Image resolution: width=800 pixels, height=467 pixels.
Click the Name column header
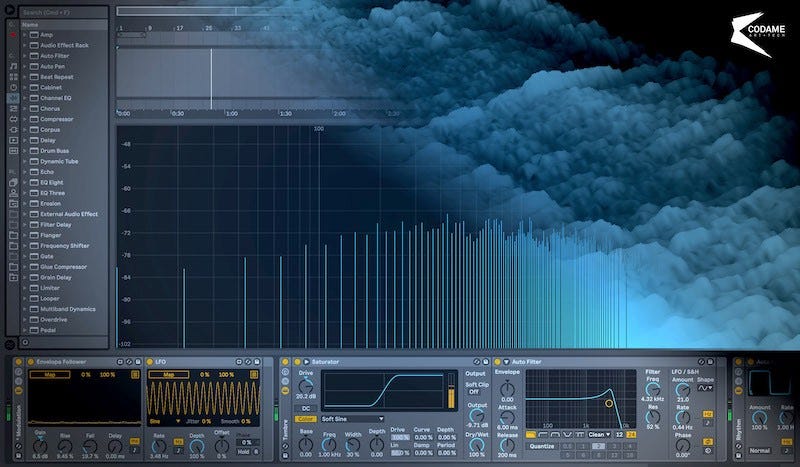point(64,24)
